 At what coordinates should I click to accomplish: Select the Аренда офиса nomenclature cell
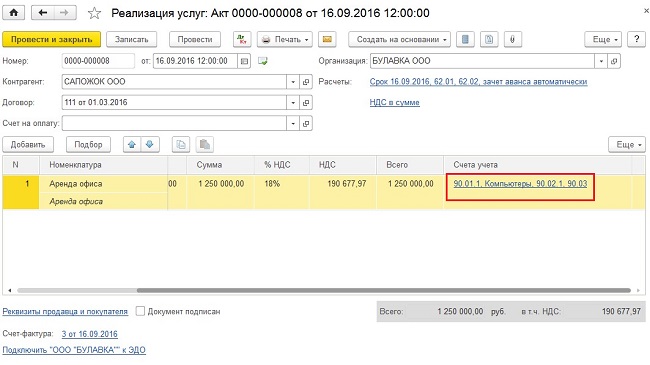[x=104, y=184]
